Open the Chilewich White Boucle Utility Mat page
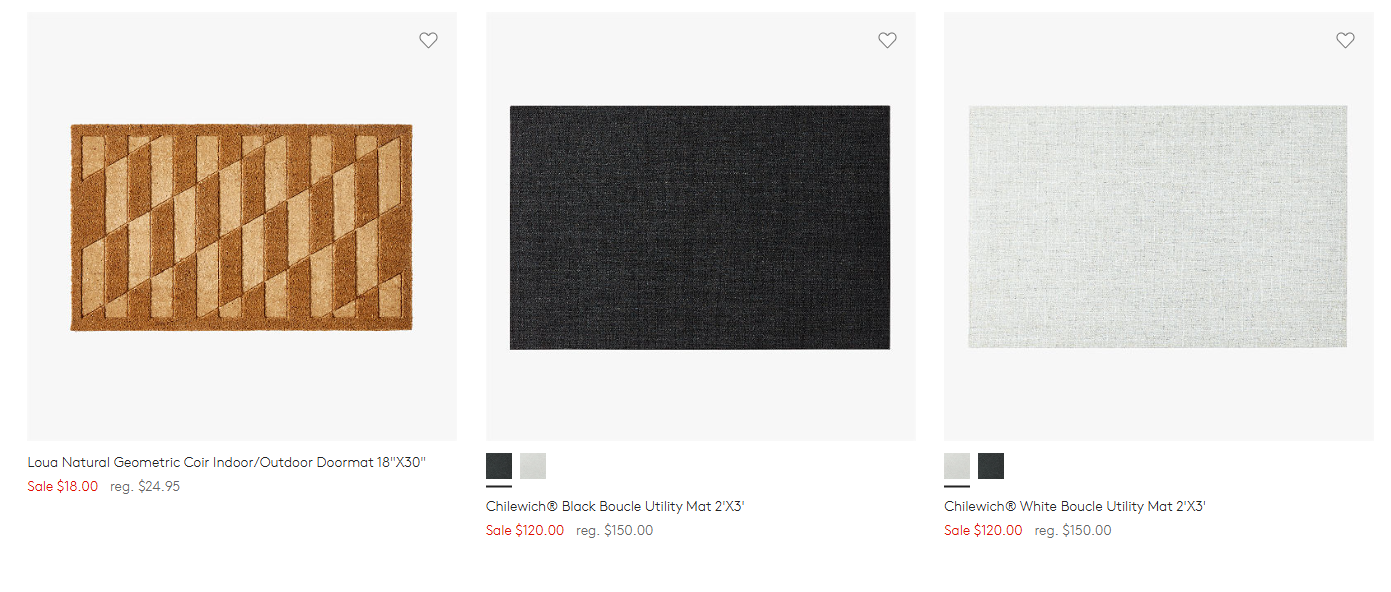The image size is (1391, 592). [x=1075, y=506]
